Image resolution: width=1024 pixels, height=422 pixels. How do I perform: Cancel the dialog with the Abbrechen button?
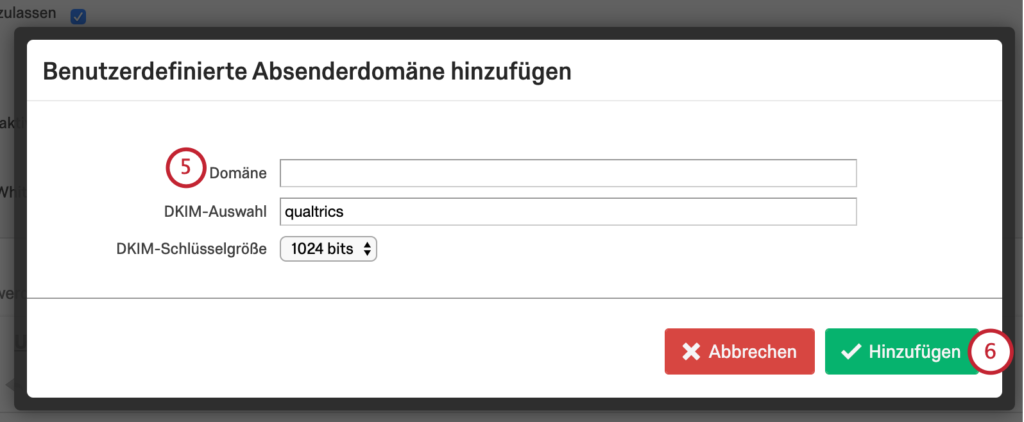(x=739, y=351)
